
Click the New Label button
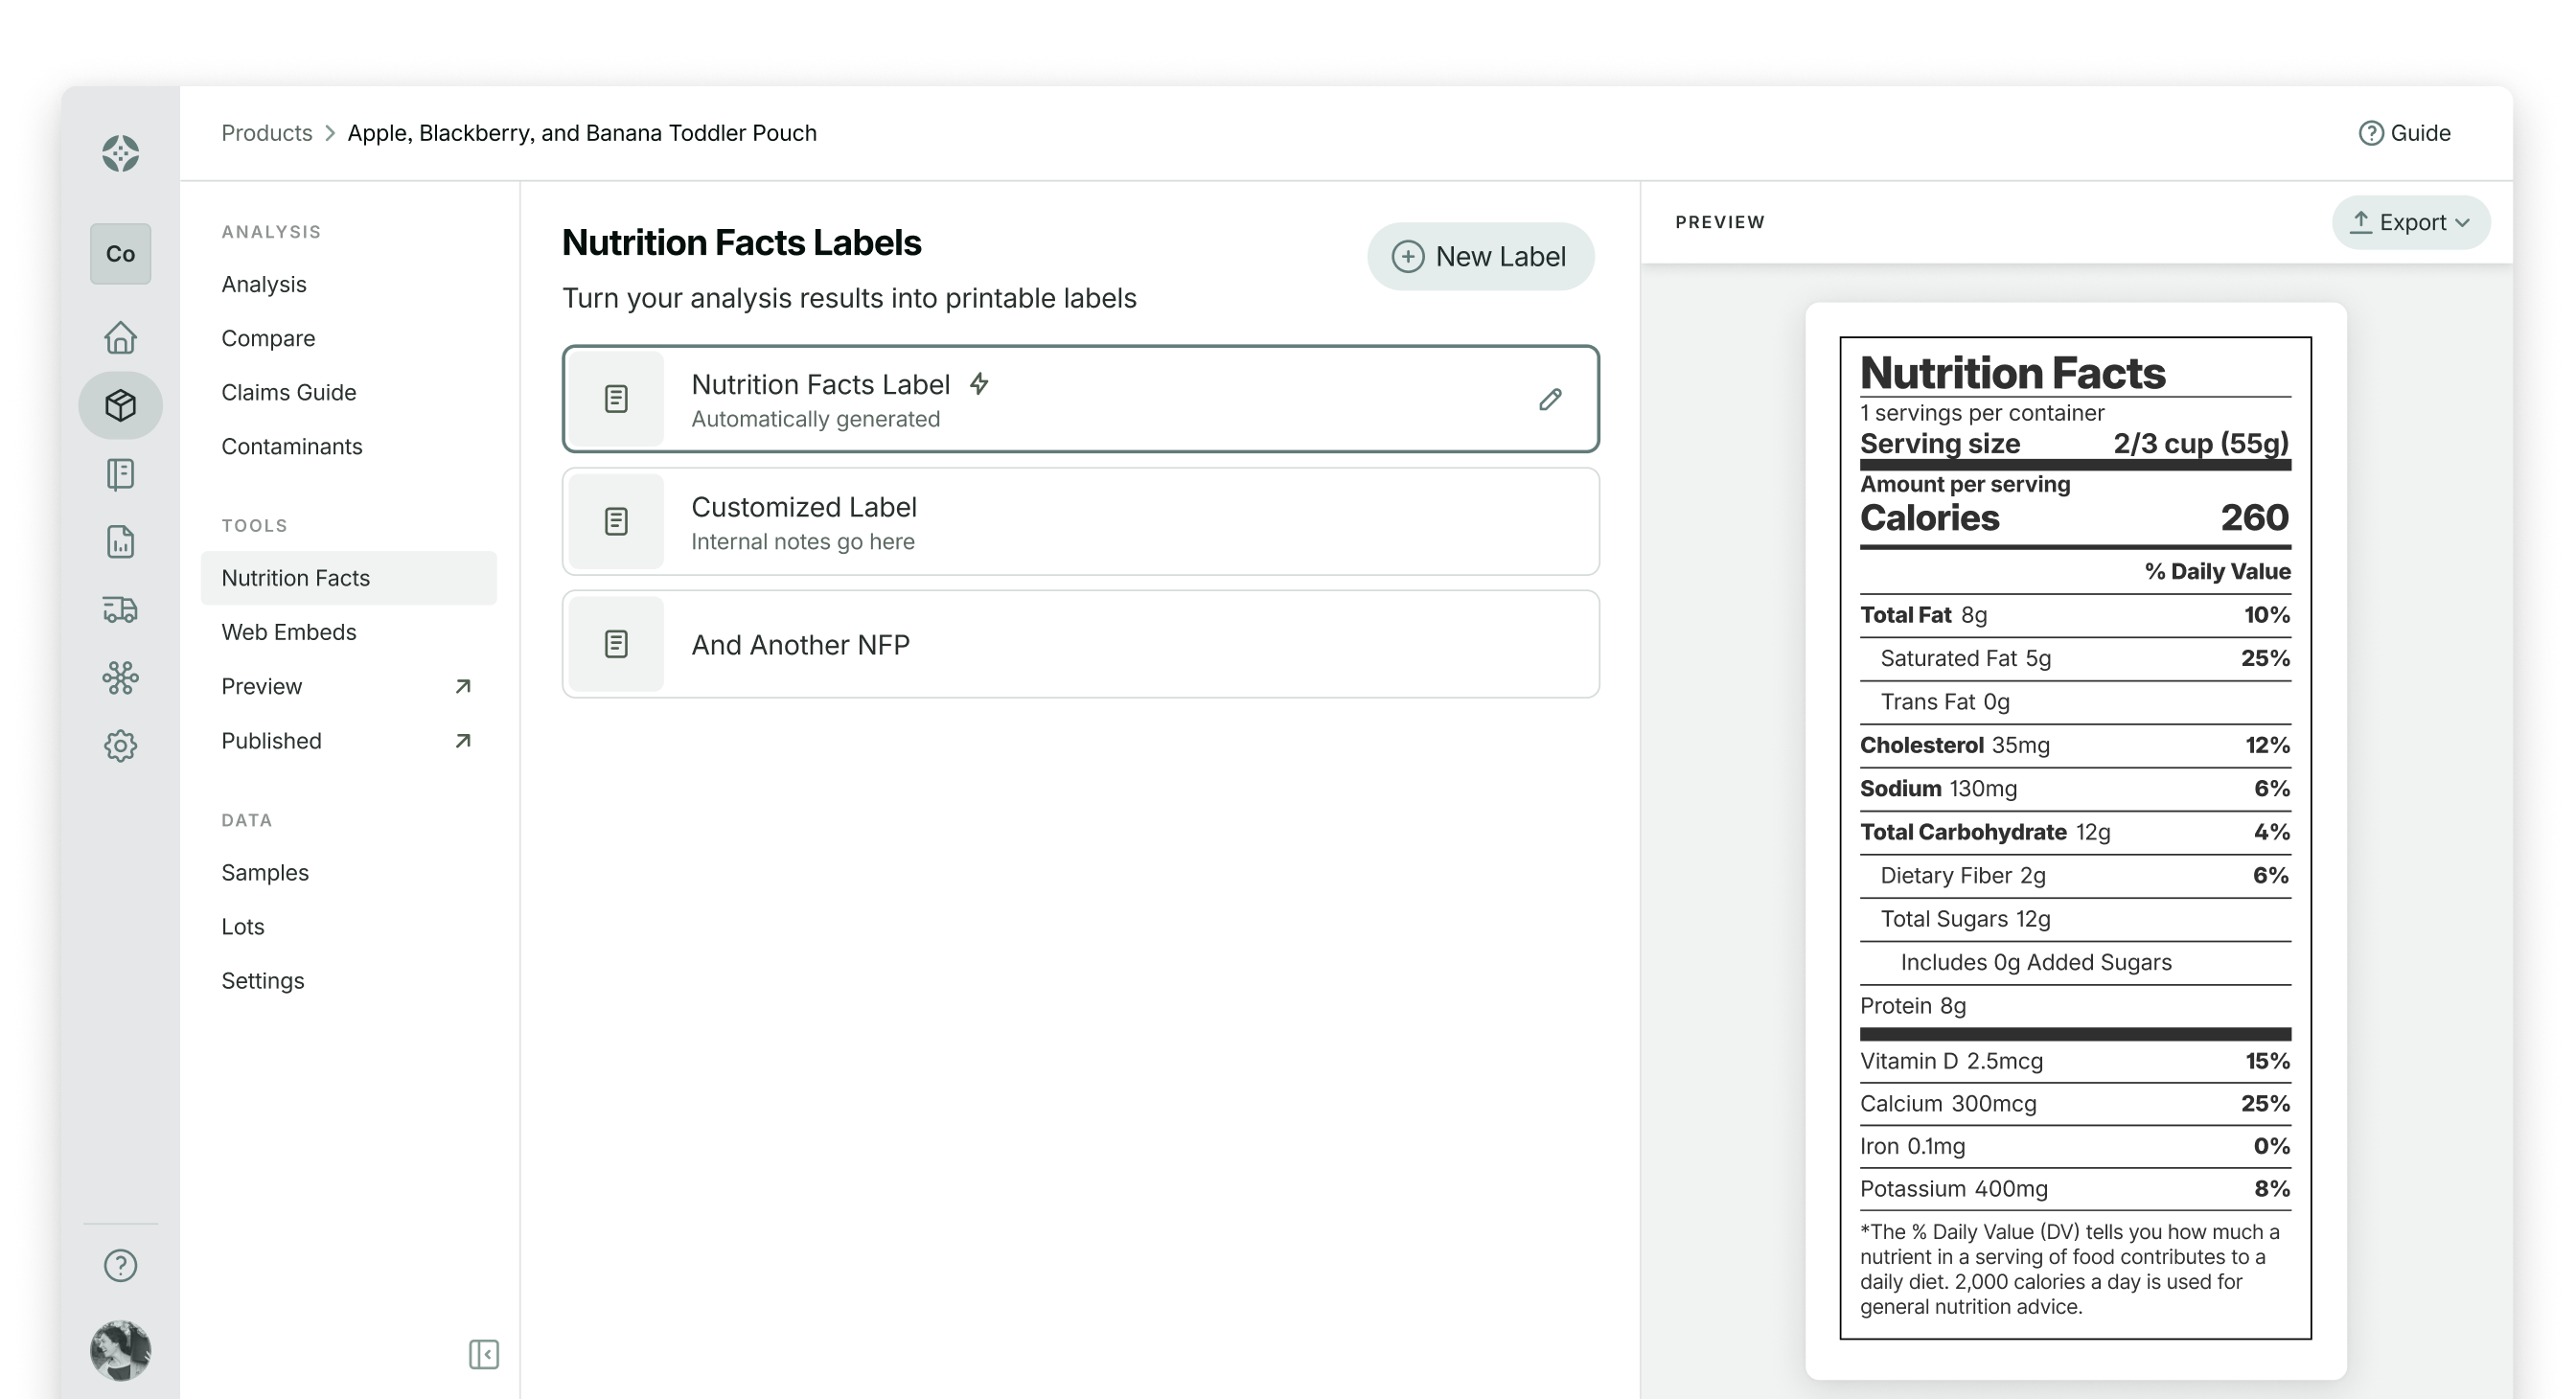[x=1480, y=257]
